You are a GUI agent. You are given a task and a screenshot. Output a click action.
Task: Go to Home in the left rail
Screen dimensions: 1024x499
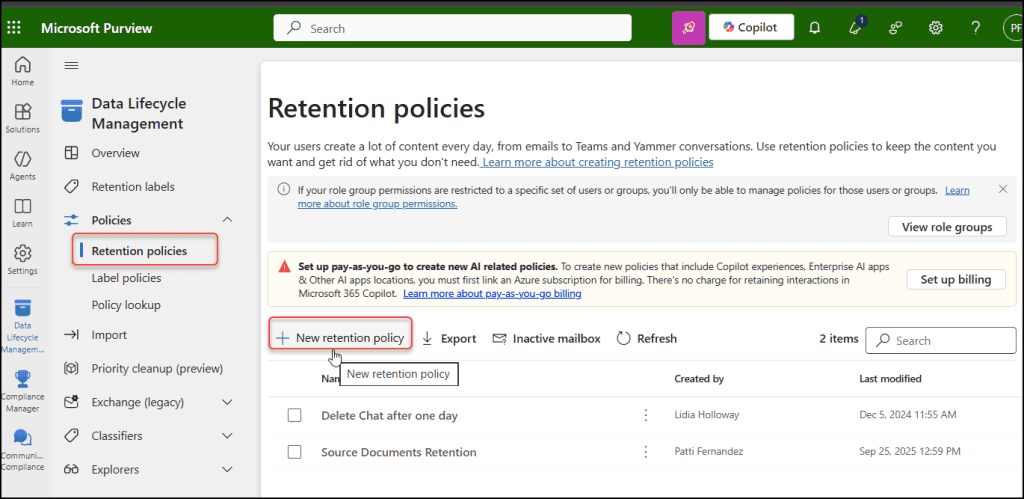(x=23, y=72)
